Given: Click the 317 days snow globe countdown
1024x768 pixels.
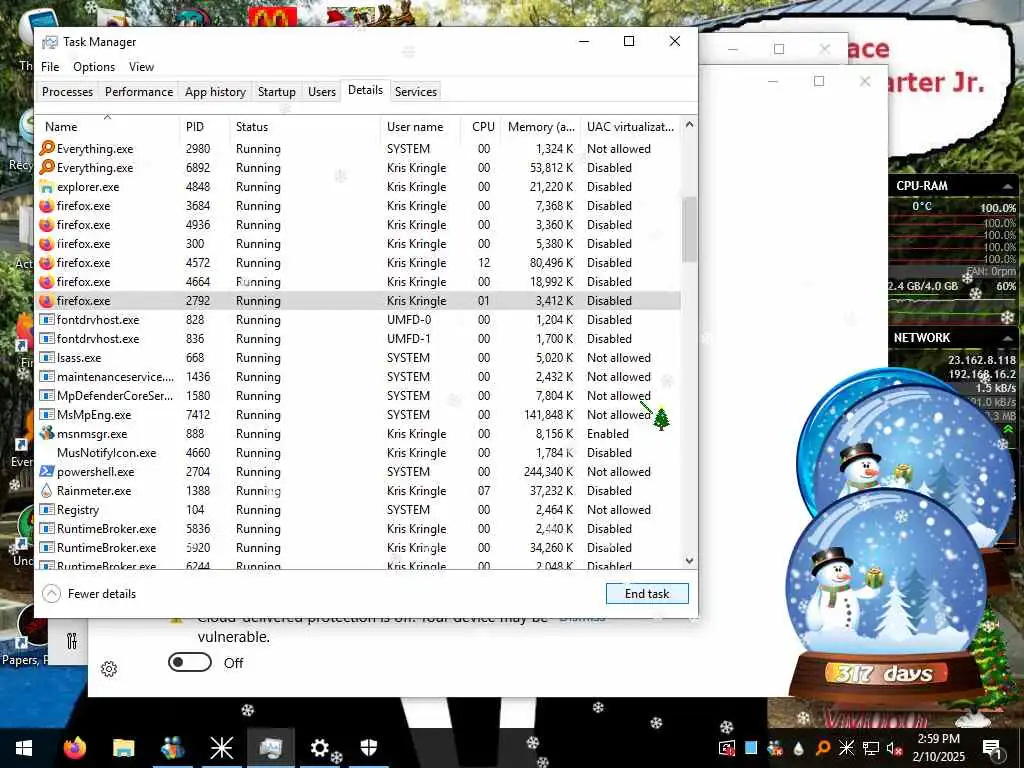Looking at the screenshot, I should [x=887, y=673].
